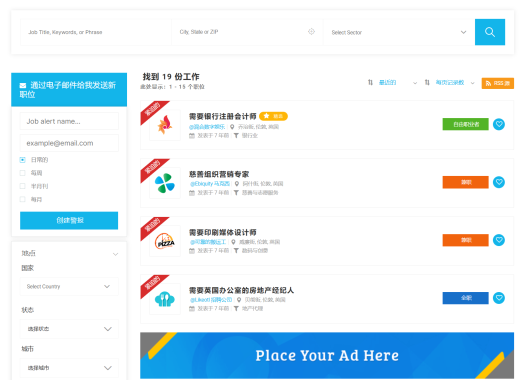
Task: Open the first sort-by dropdown beside 找到 19 份工作
Action: pos(398,83)
